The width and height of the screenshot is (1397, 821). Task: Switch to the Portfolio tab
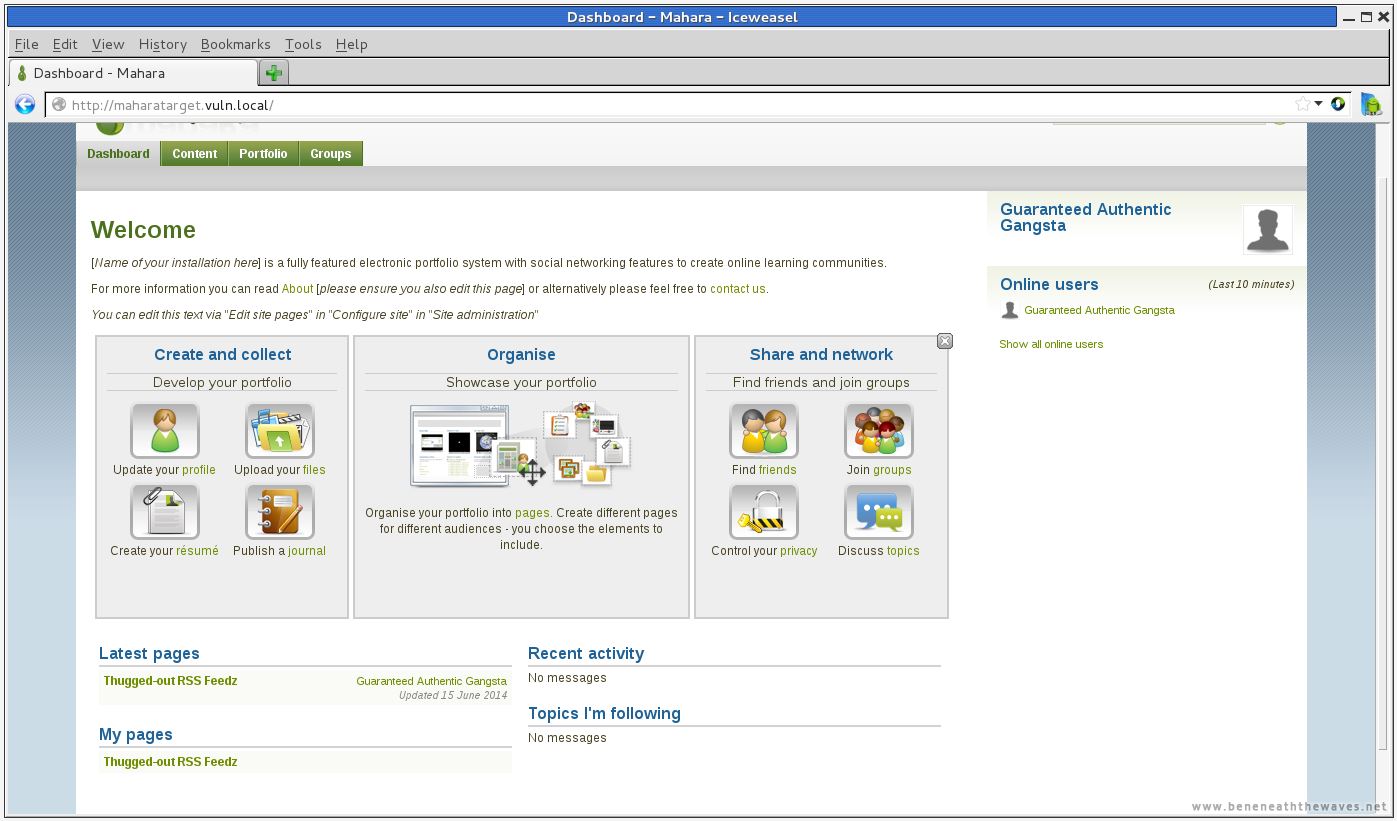pos(263,154)
